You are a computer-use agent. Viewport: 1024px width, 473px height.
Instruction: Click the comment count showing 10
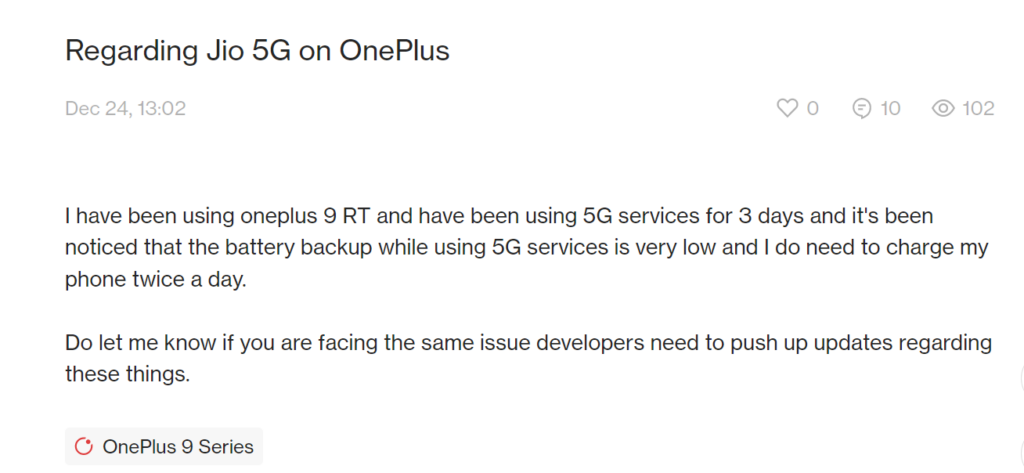[x=890, y=108]
